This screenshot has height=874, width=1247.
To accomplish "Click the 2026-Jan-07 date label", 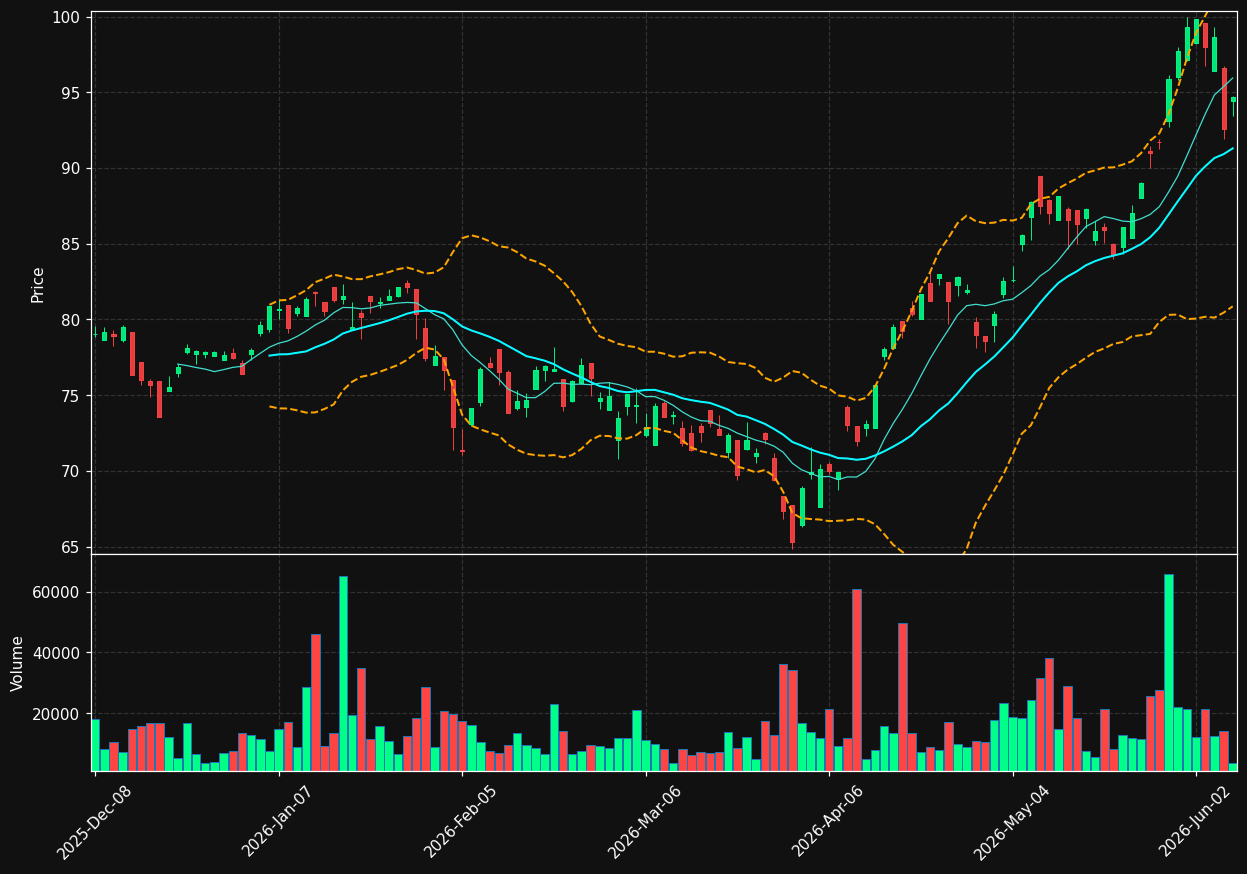I will coord(278,822).
